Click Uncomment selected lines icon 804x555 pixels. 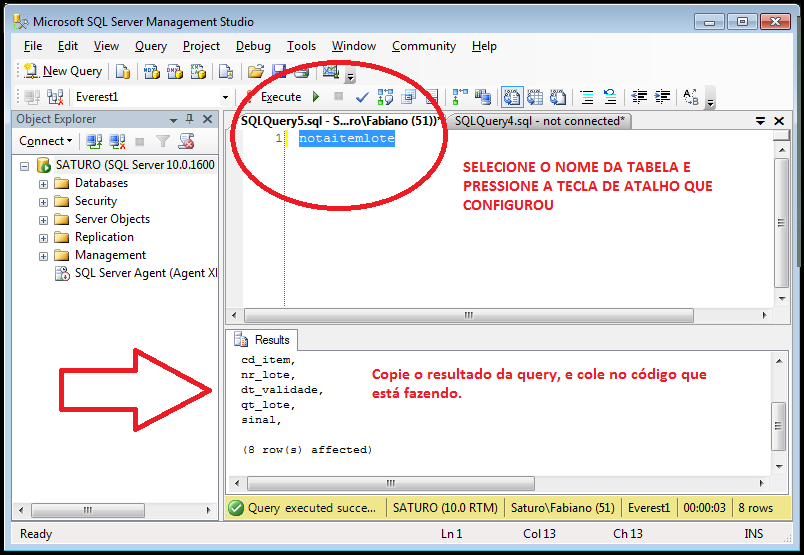[610, 96]
